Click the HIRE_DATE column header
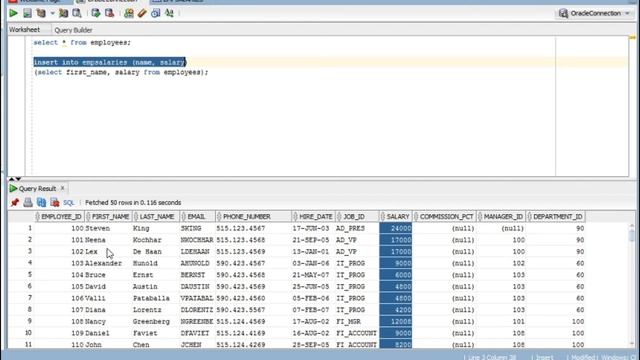Viewport: 640px width, 360px height. [x=313, y=217]
